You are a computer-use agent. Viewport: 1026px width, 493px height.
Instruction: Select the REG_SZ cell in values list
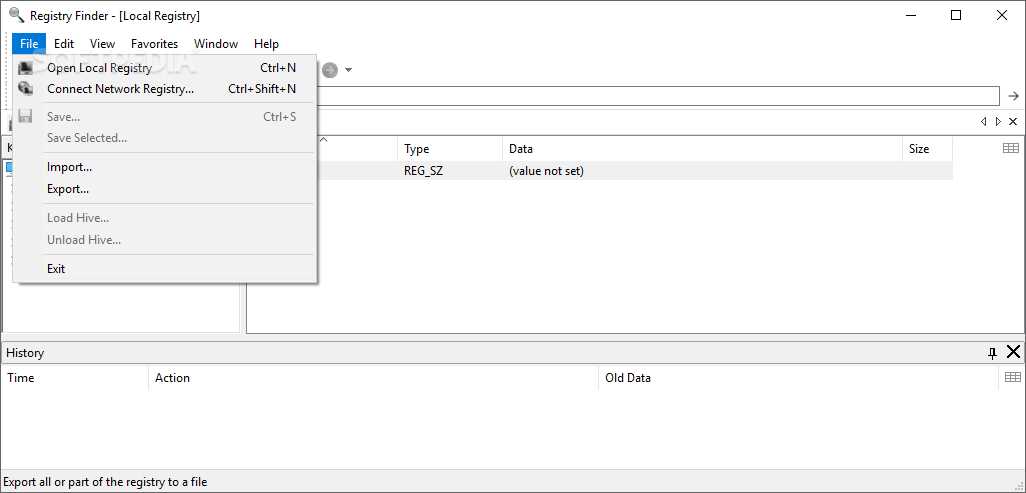423,171
